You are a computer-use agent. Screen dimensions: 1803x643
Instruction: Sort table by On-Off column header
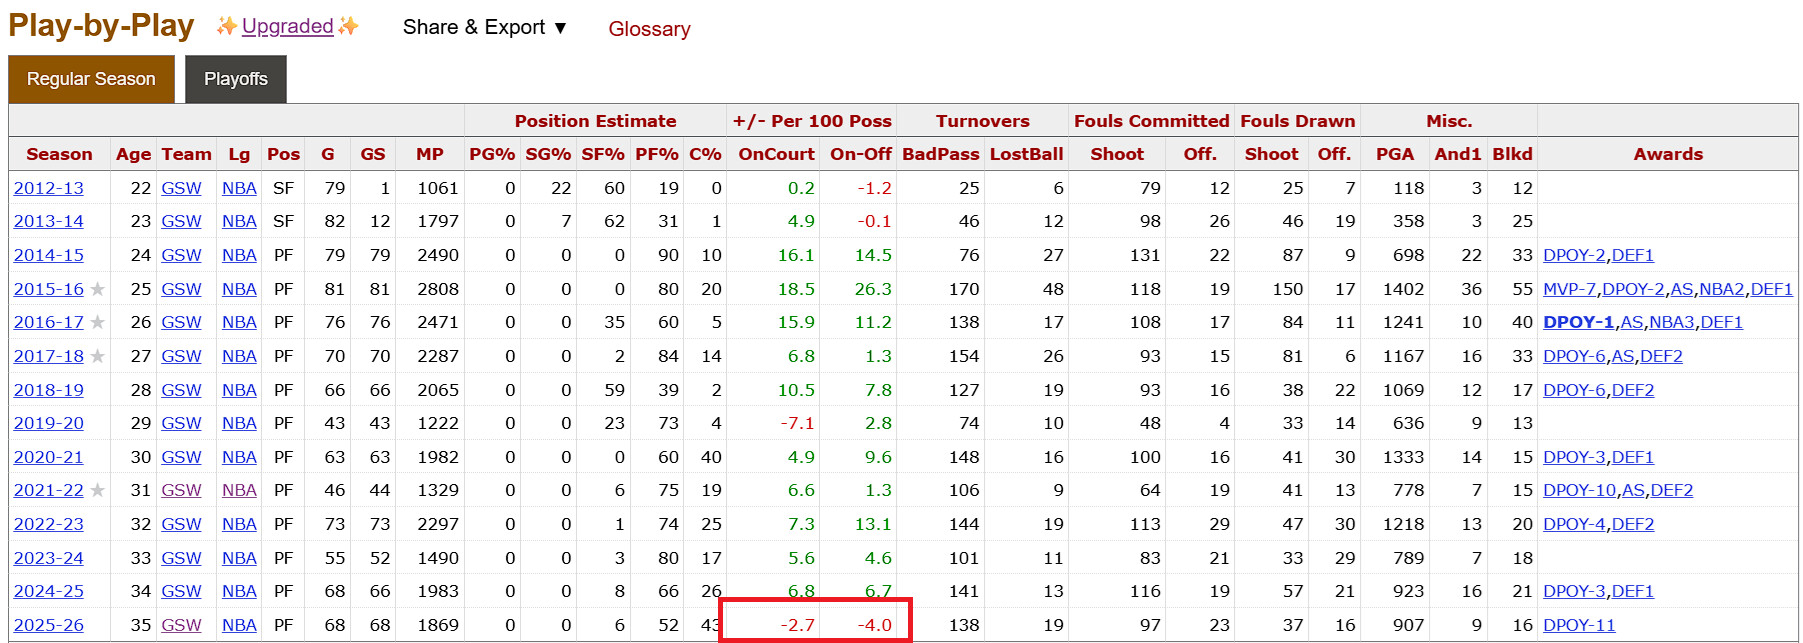coord(860,154)
